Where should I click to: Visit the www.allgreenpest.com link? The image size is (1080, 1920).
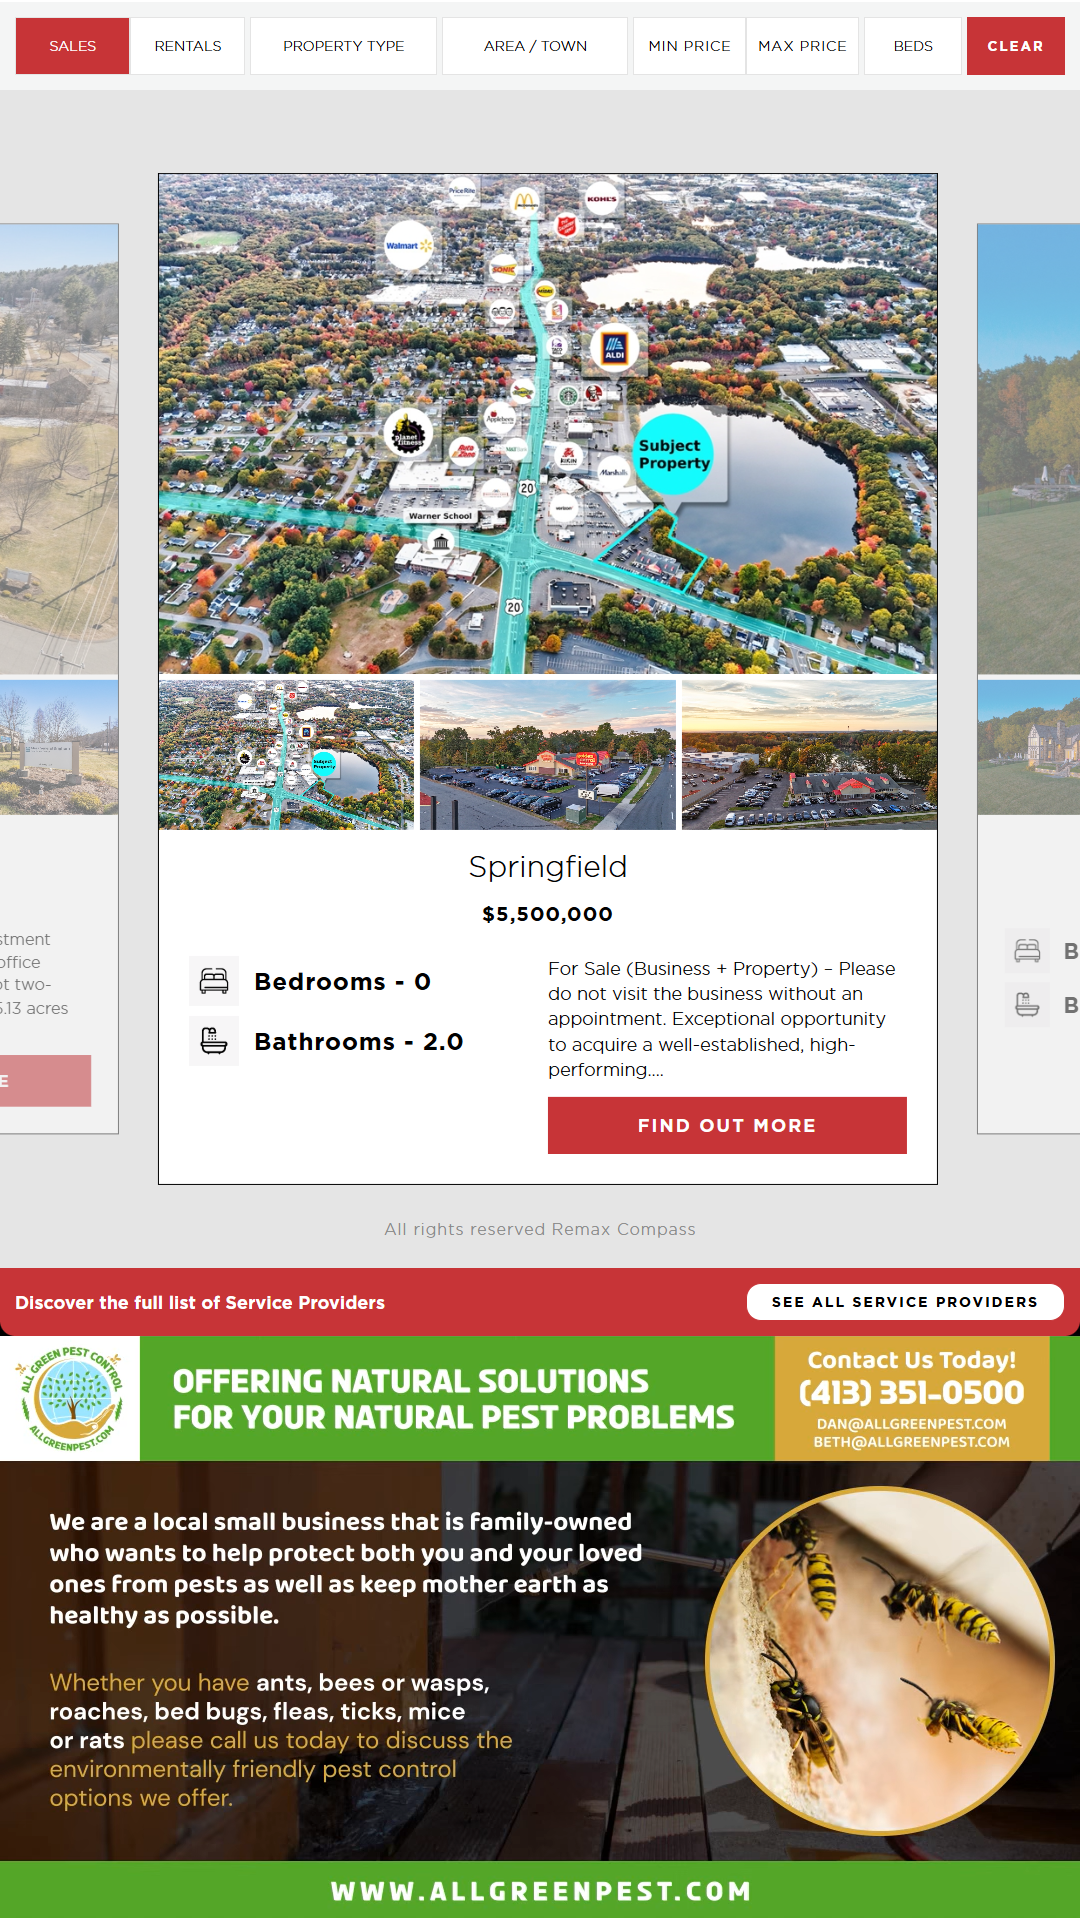click(x=541, y=1891)
